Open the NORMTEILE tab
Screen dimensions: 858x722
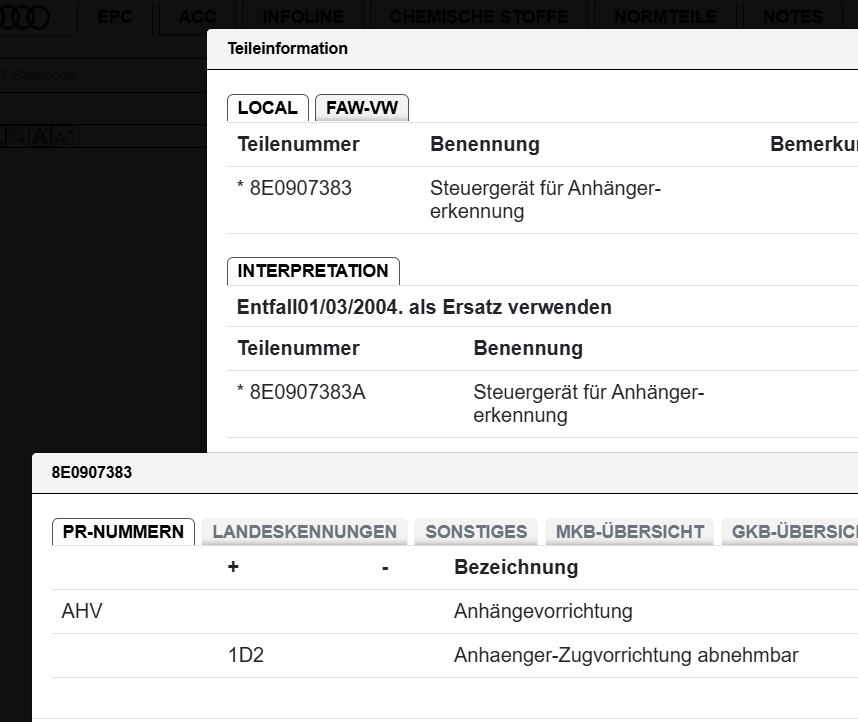point(665,17)
